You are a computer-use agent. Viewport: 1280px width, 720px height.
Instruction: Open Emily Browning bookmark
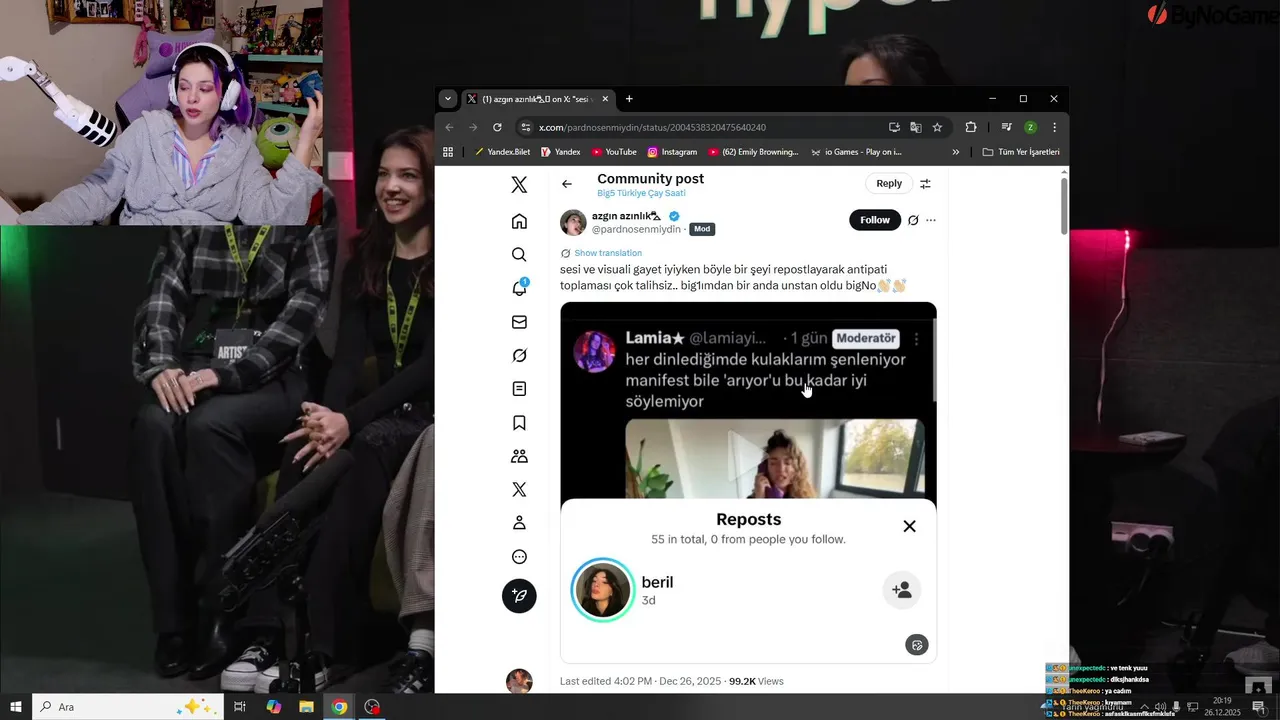click(754, 152)
